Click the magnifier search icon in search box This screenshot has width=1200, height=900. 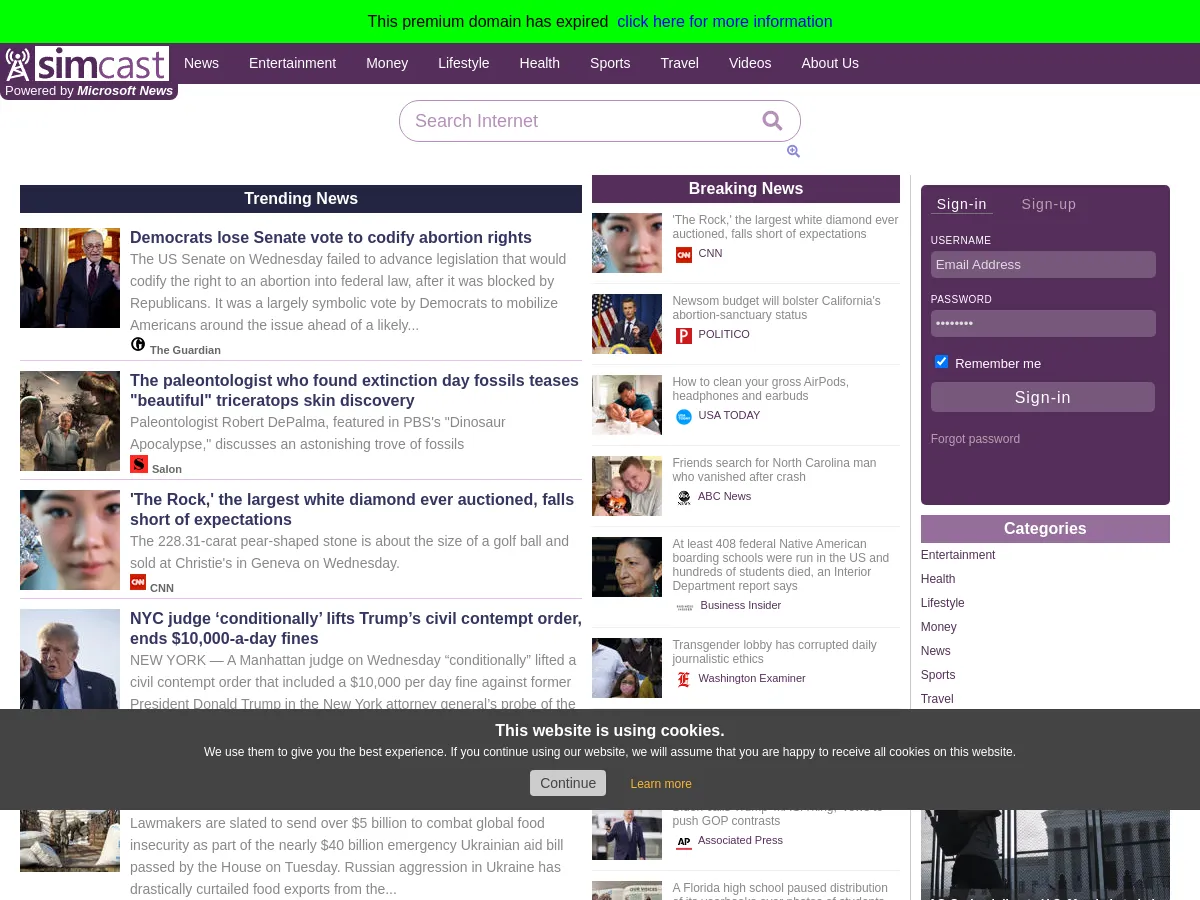[x=772, y=121]
